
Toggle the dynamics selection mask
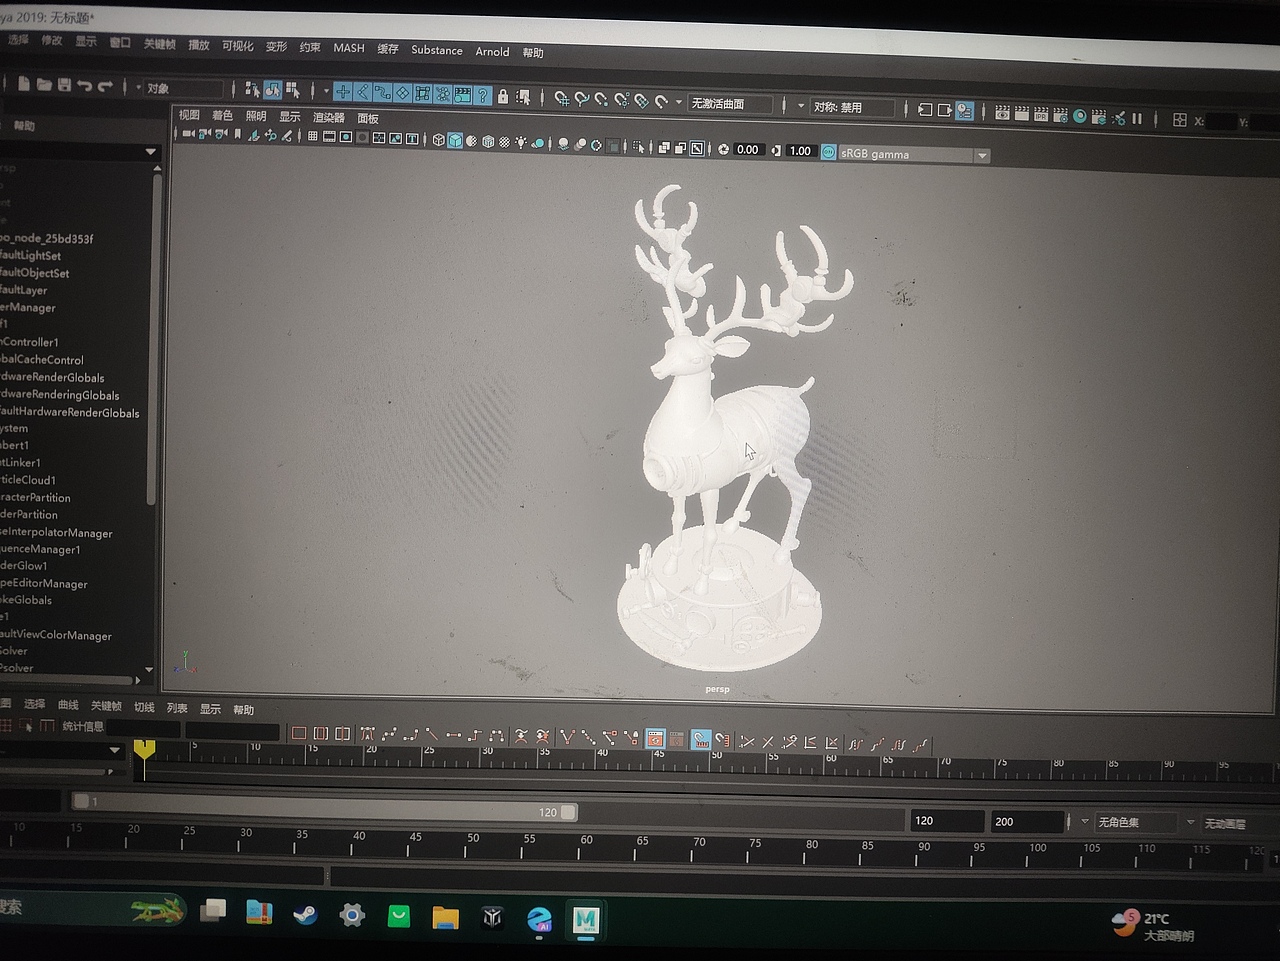[442, 94]
